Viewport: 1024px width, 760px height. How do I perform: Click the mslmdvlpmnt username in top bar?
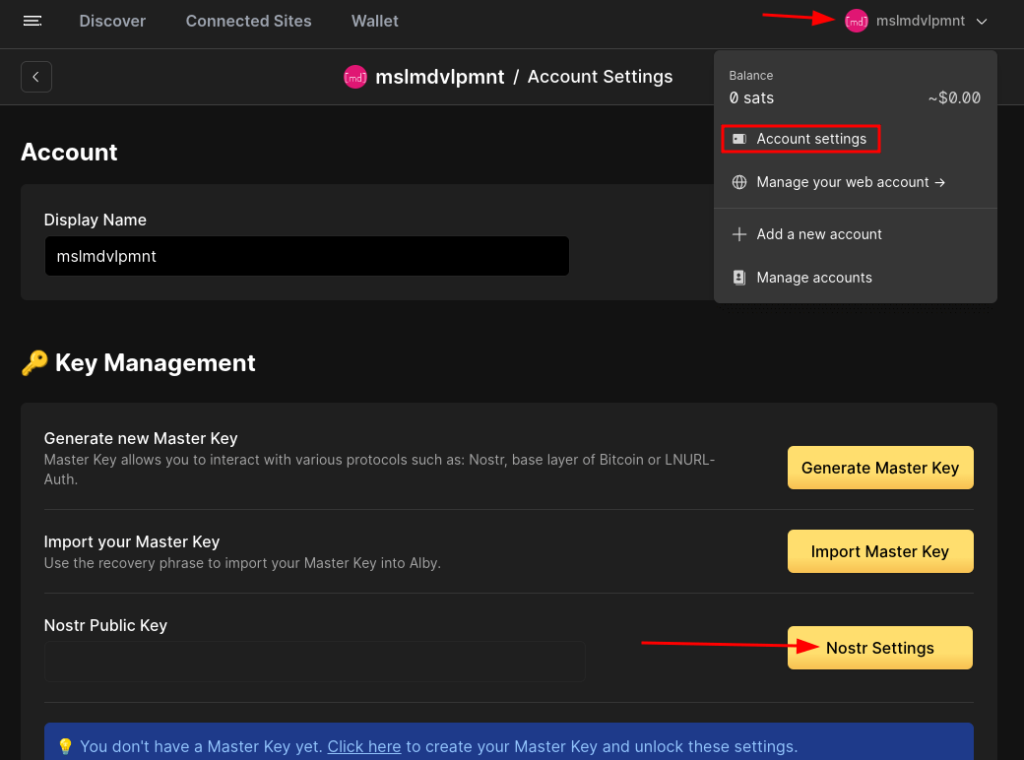[920, 21]
